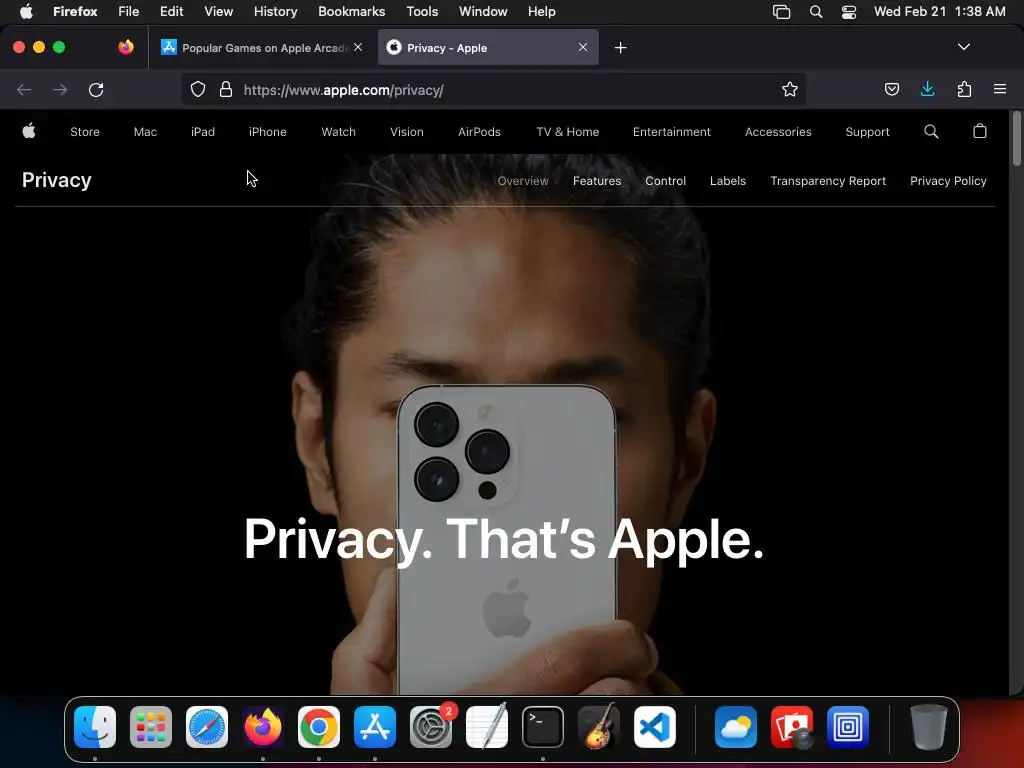Open the View menu
This screenshot has height=768, width=1024.
(x=218, y=11)
